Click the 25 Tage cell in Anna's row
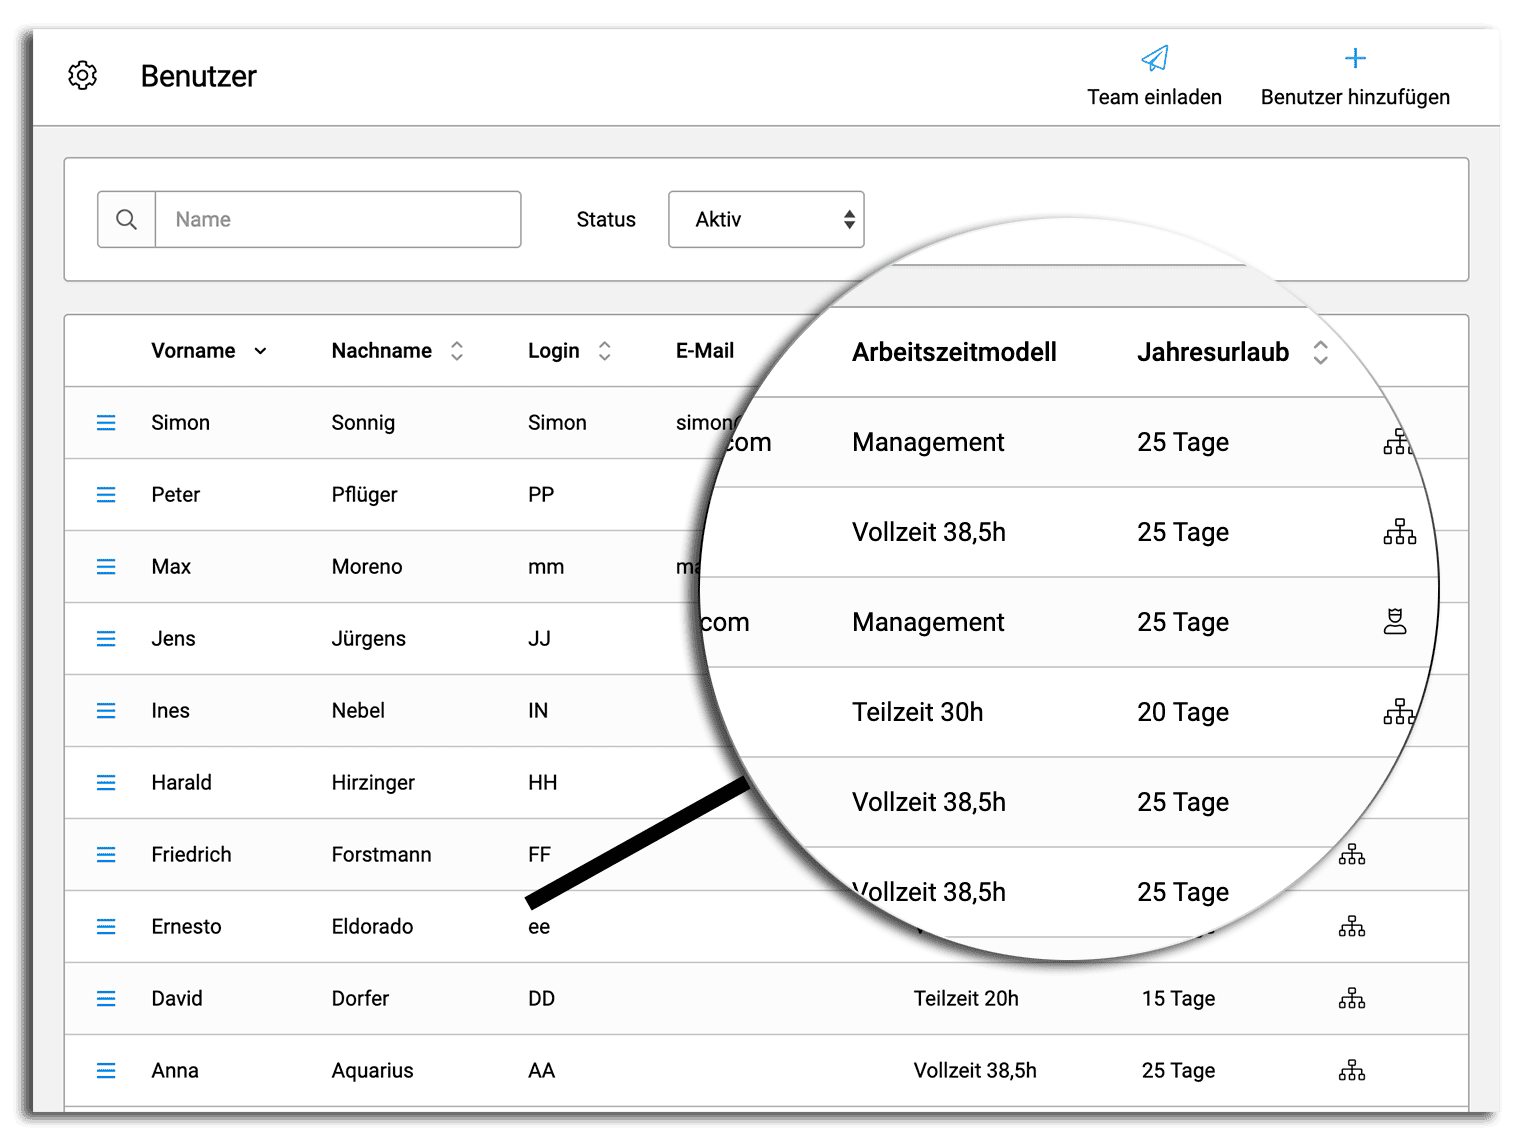Screen dimensions: 1528x1143 tap(1178, 1071)
